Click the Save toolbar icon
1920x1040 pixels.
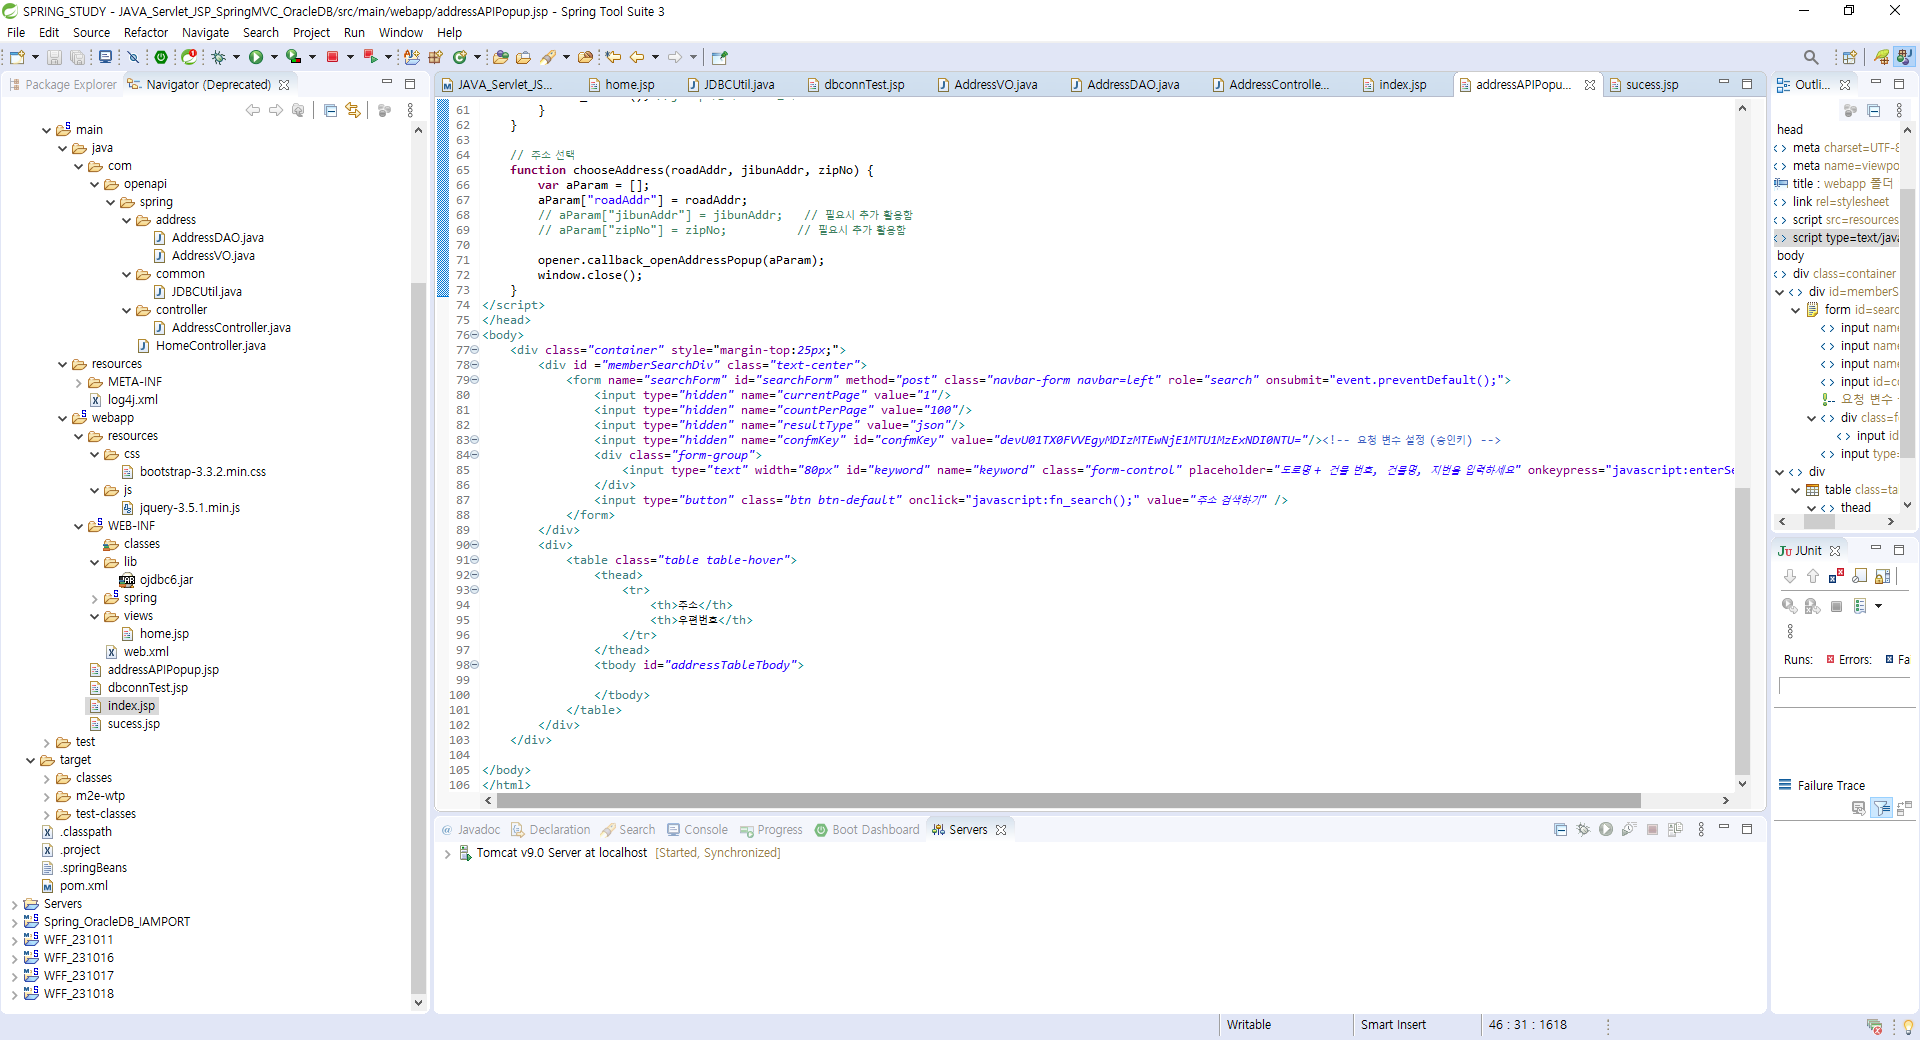(x=54, y=57)
